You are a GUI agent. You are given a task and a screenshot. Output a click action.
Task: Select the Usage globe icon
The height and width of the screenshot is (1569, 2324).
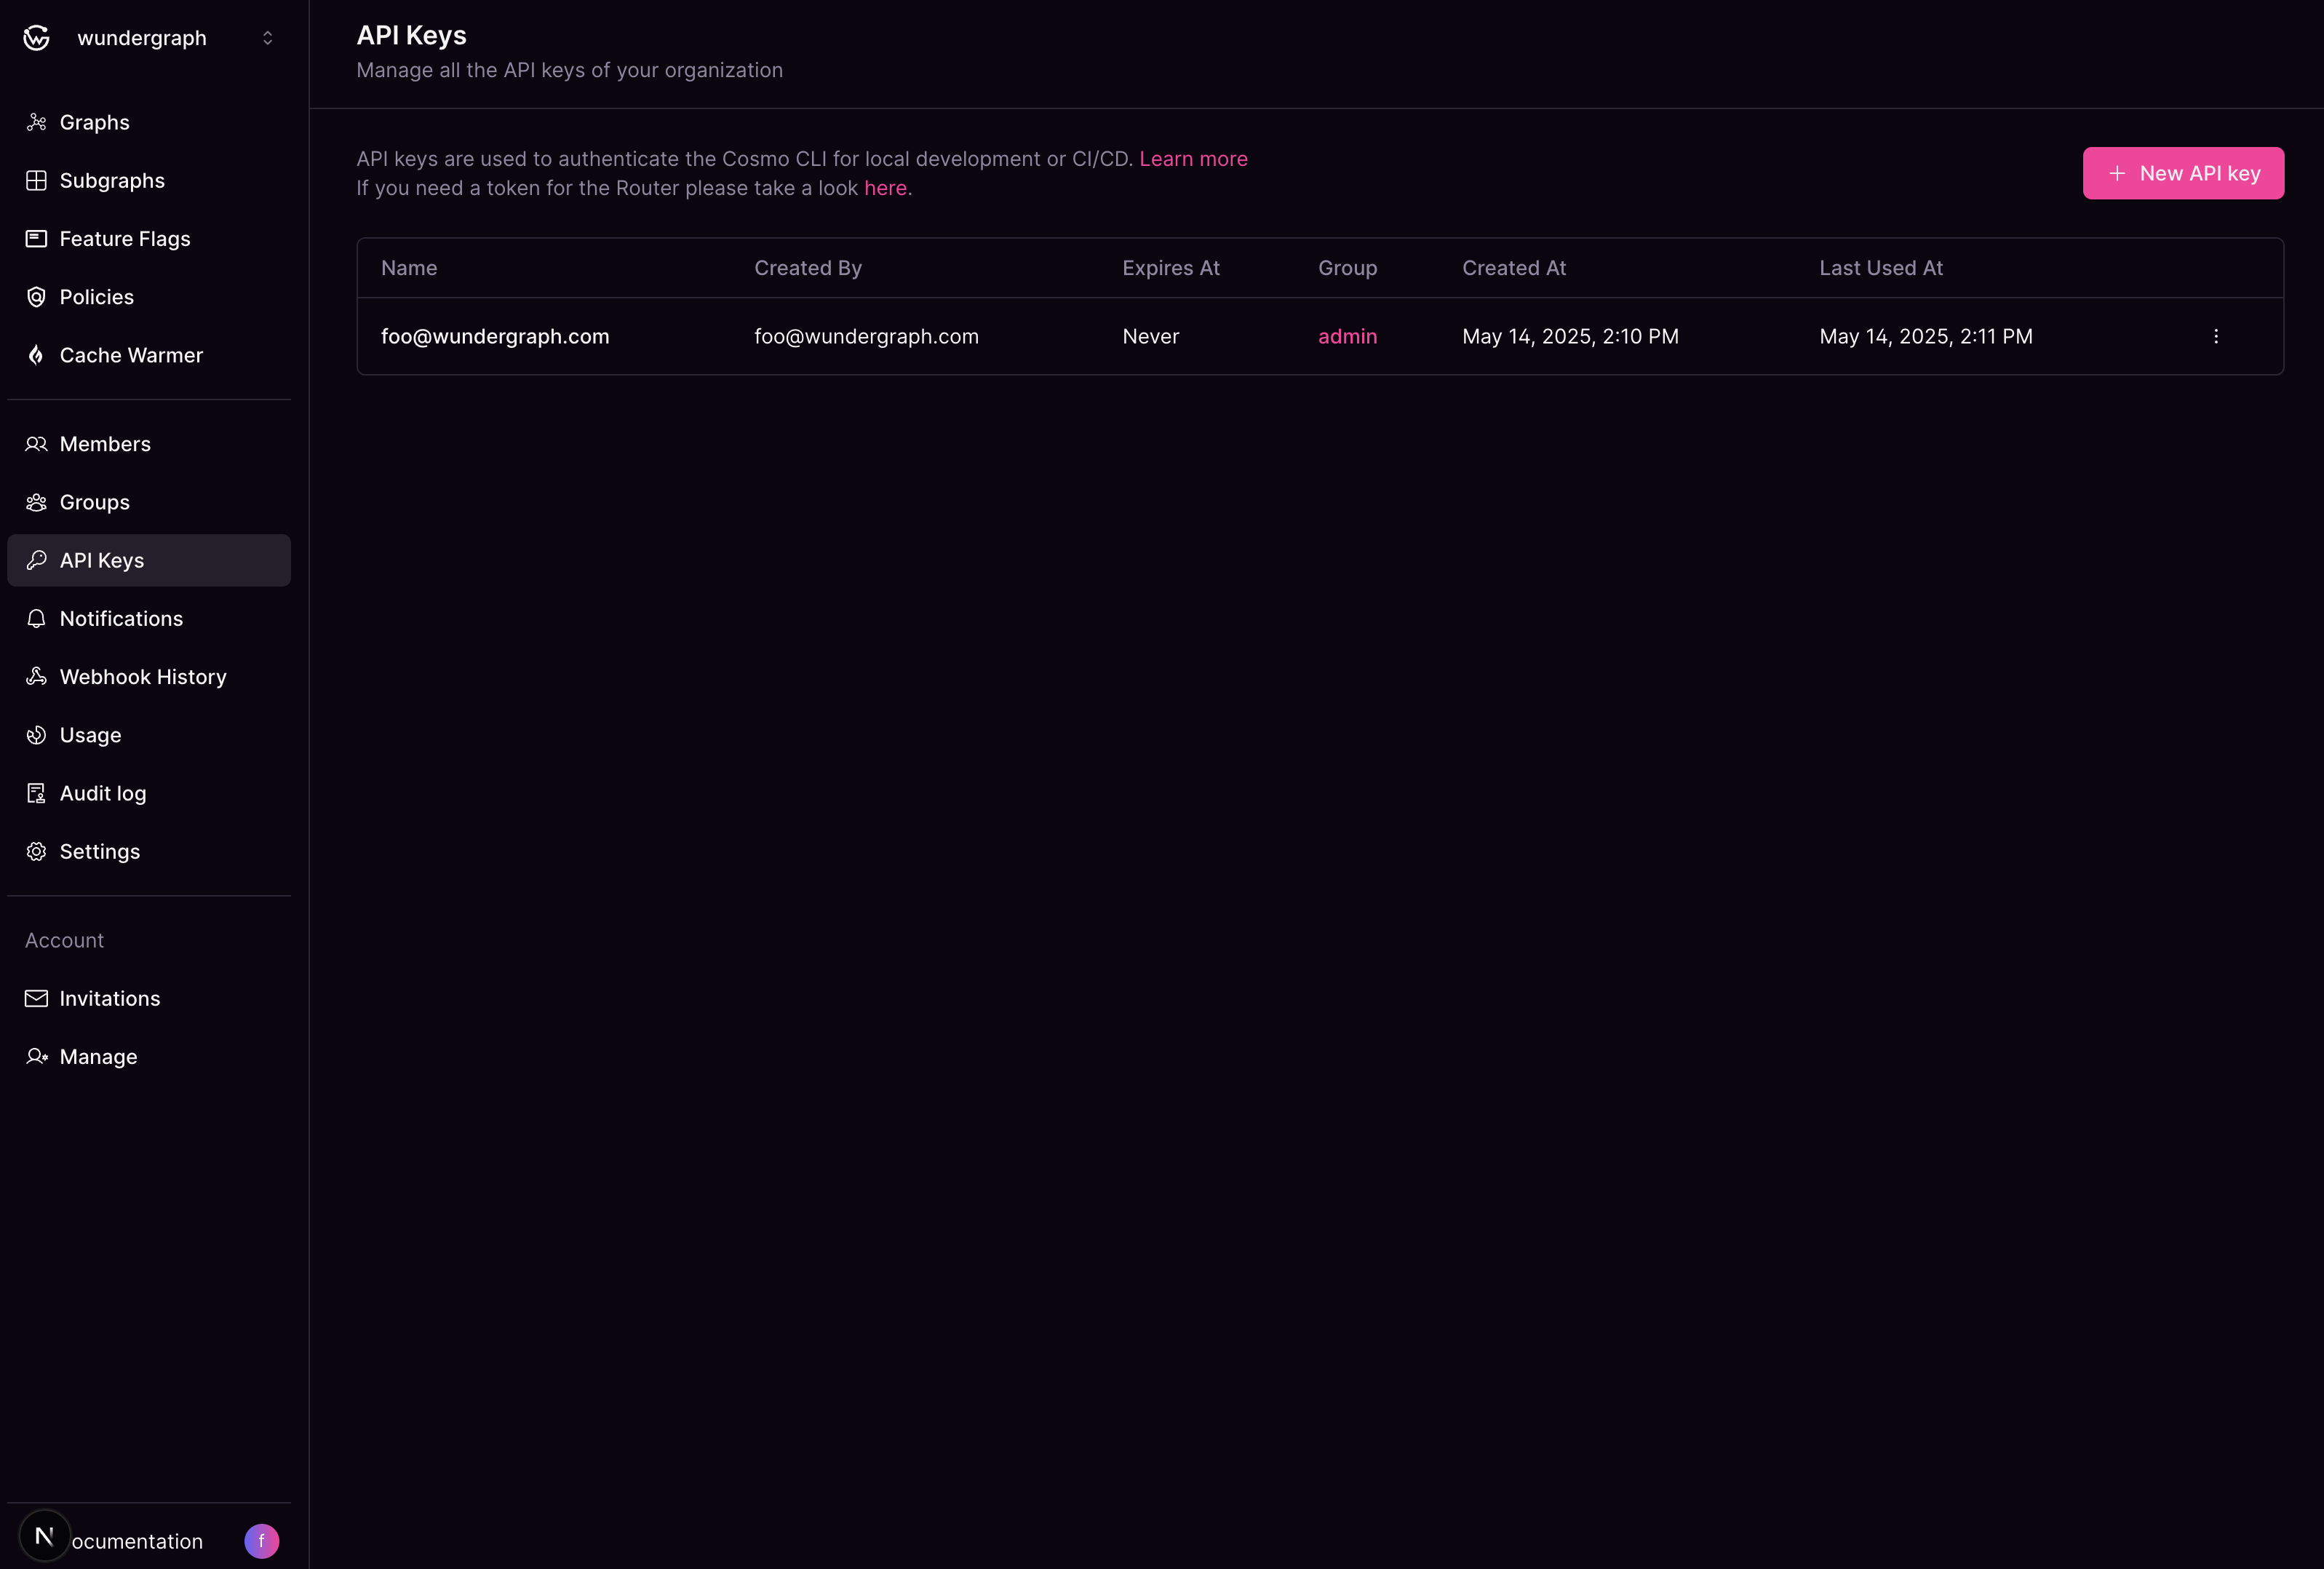(36, 734)
